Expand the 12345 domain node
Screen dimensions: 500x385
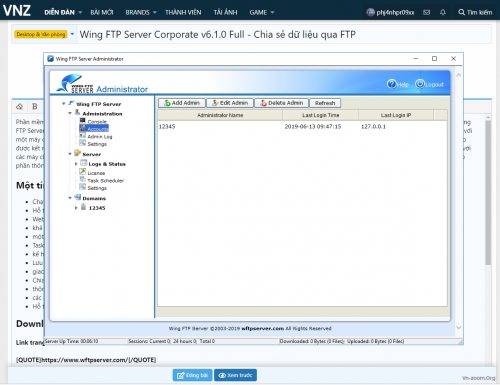click(76, 208)
